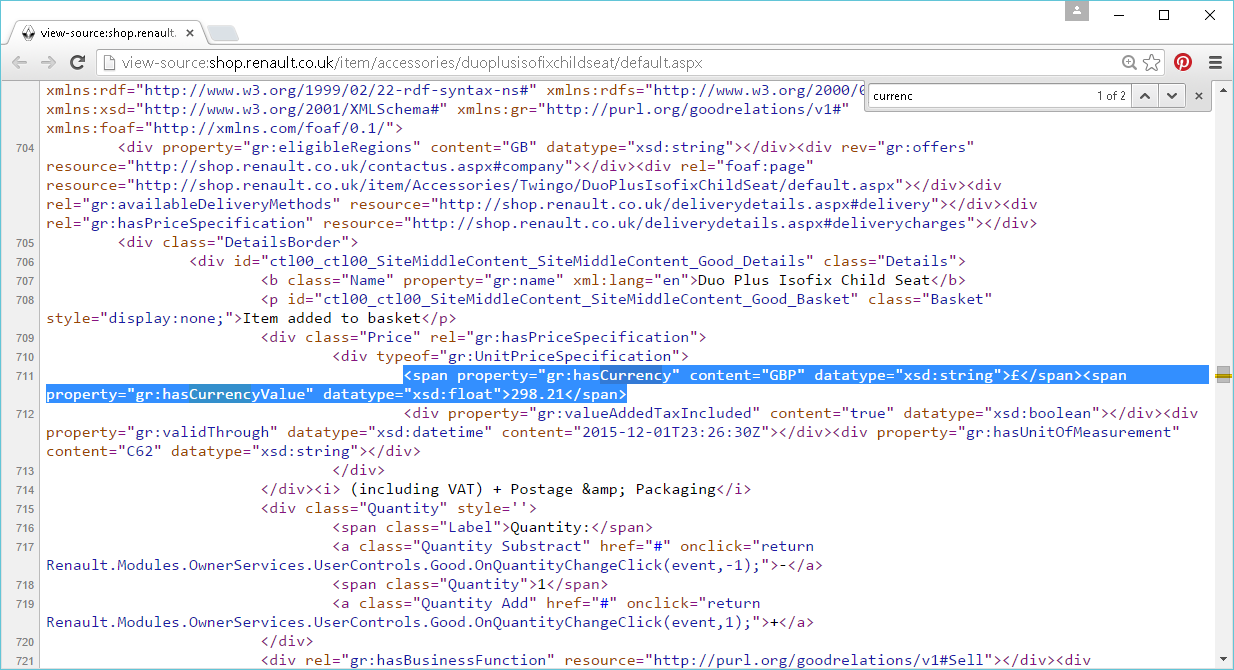Screen dimensions: 1234x670
Task: Open a new tab
Action: coord(222,33)
